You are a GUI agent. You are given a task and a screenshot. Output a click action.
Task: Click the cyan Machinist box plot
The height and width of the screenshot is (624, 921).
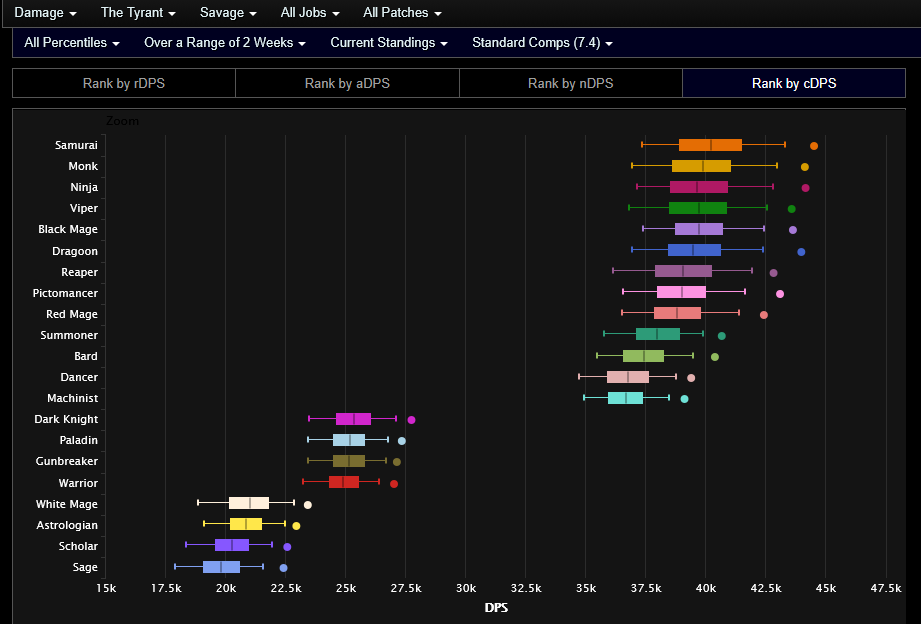[x=626, y=398]
